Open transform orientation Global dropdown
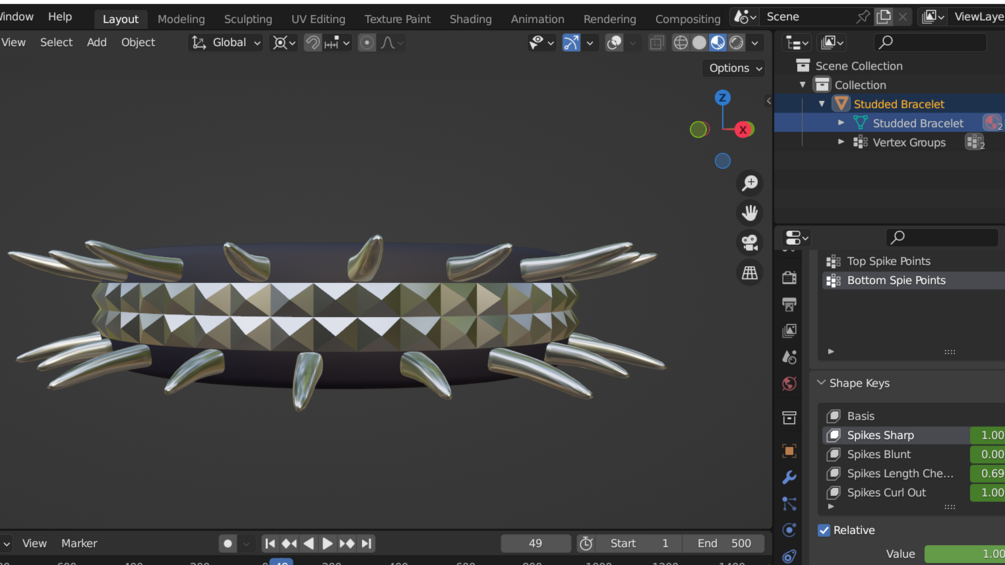The image size is (1005, 565). [226, 42]
